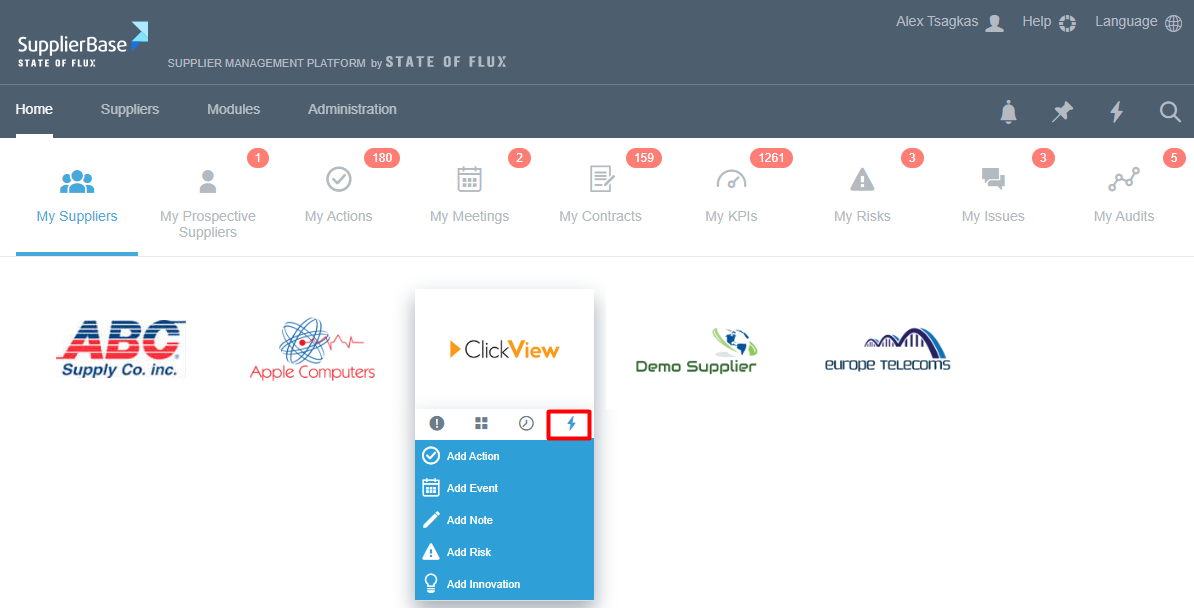1194x608 pixels.
Task: Choose Add Event in quick menu
Action: point(471,488)
